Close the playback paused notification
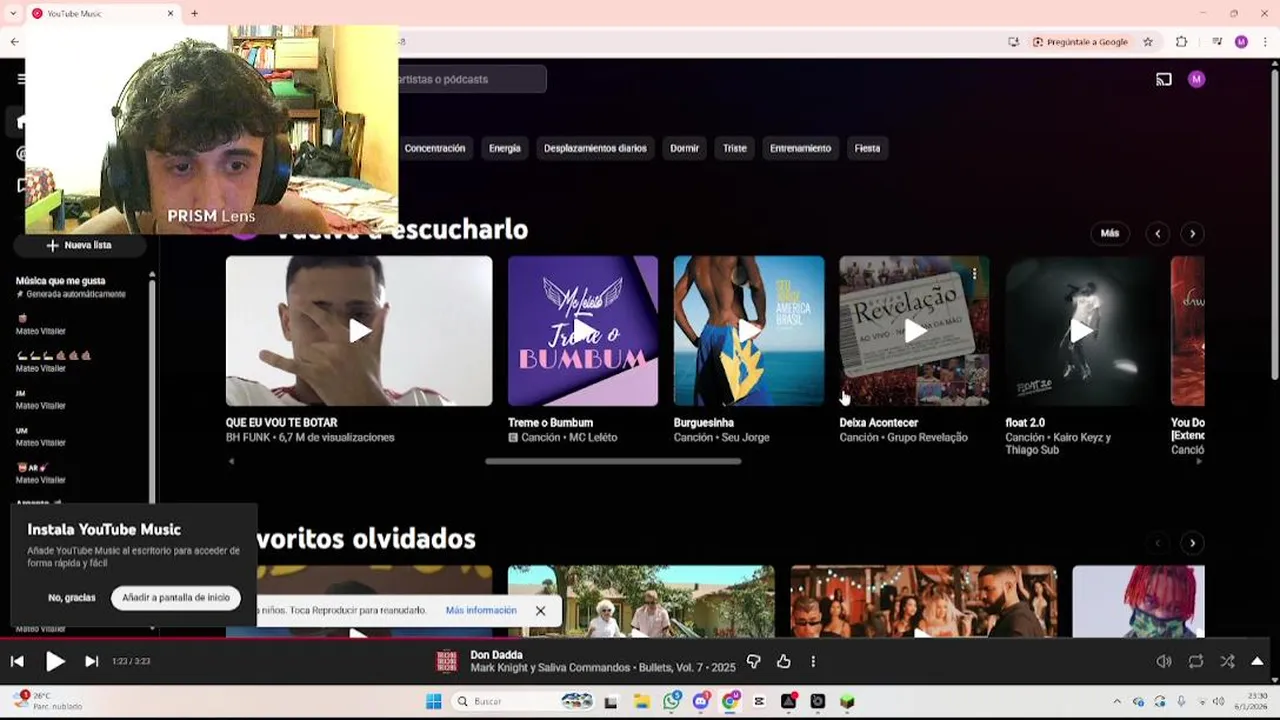The height and width of the screenshot is (720, 1280). click(540, 610)
